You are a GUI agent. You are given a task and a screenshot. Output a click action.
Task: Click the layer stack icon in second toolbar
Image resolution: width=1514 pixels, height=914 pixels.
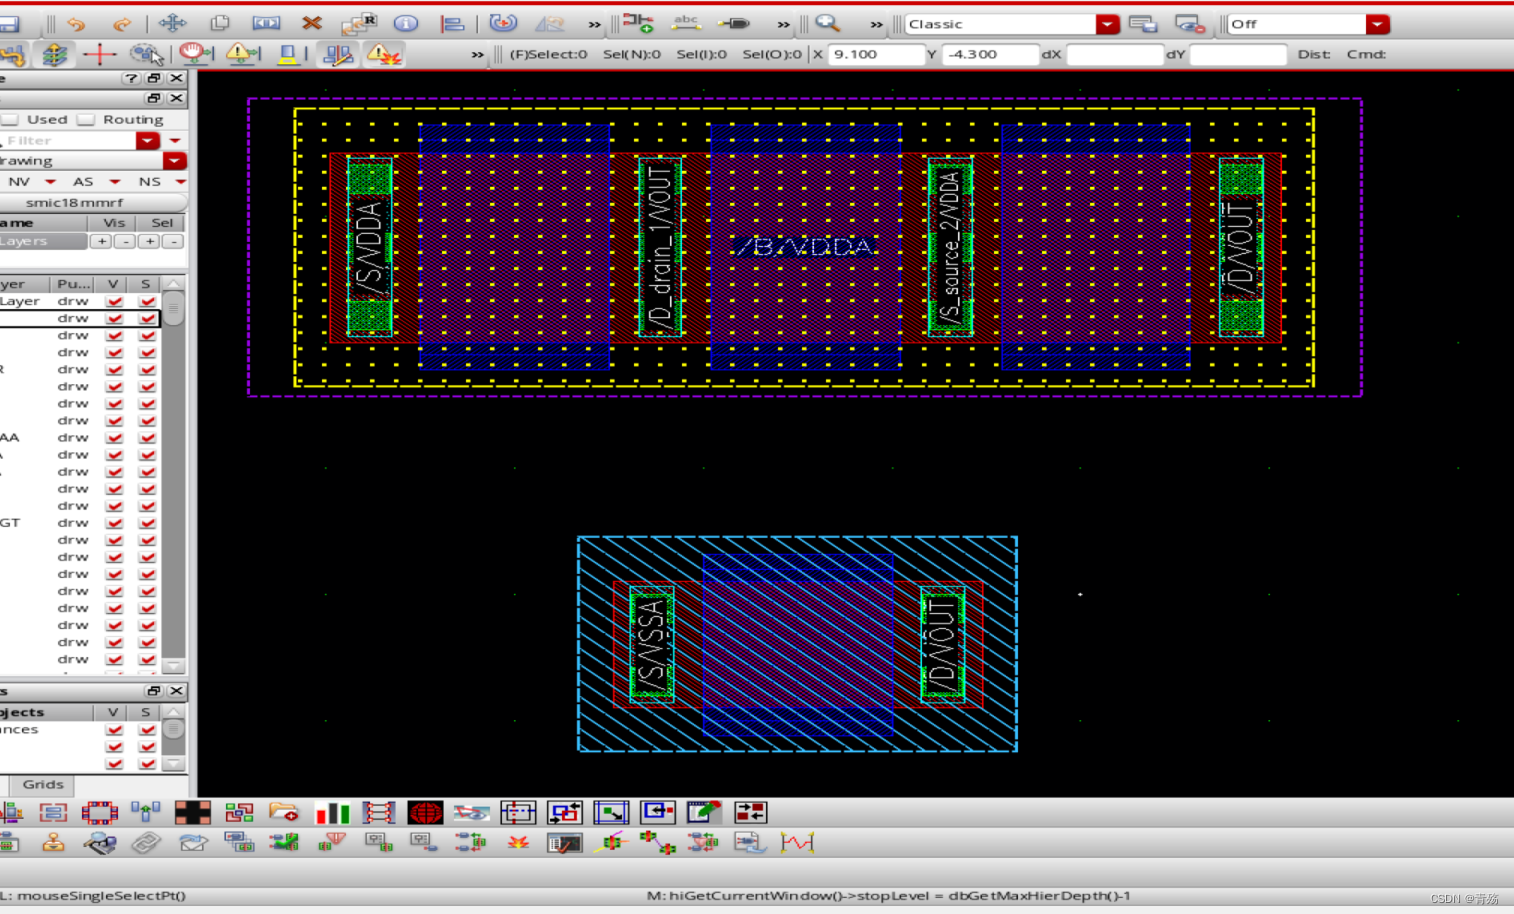pos(54,54)
